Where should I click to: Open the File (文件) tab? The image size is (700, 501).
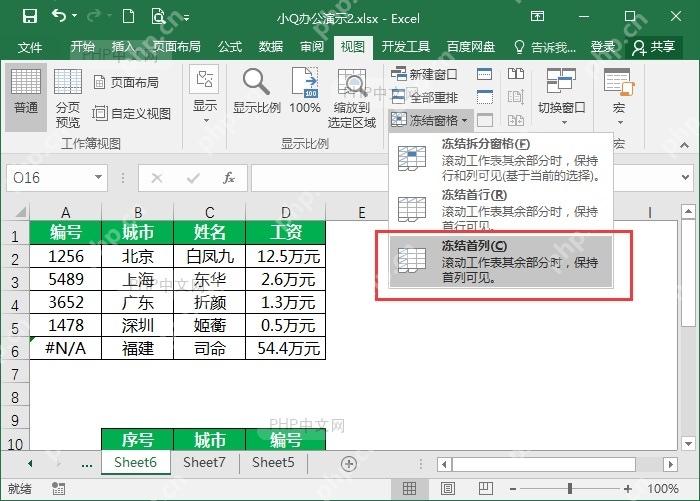pyautogui.click(x=30, y=47)
